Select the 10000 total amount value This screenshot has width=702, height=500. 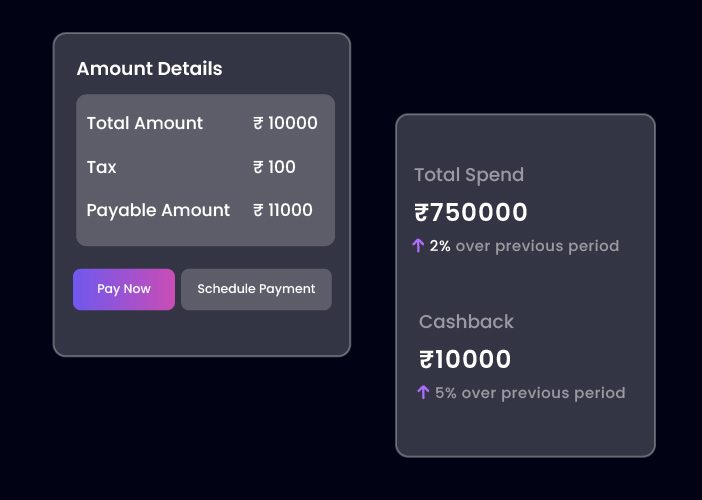[293, 124]
